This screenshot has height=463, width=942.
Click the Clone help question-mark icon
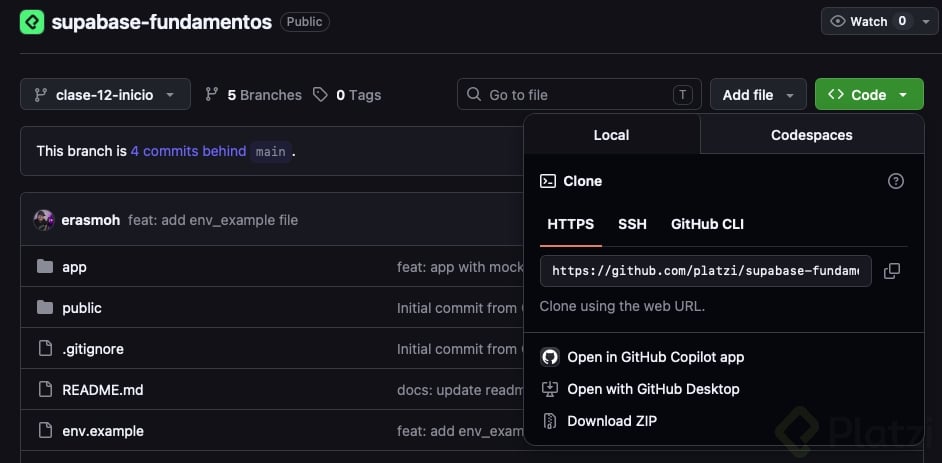click(896, 181)
